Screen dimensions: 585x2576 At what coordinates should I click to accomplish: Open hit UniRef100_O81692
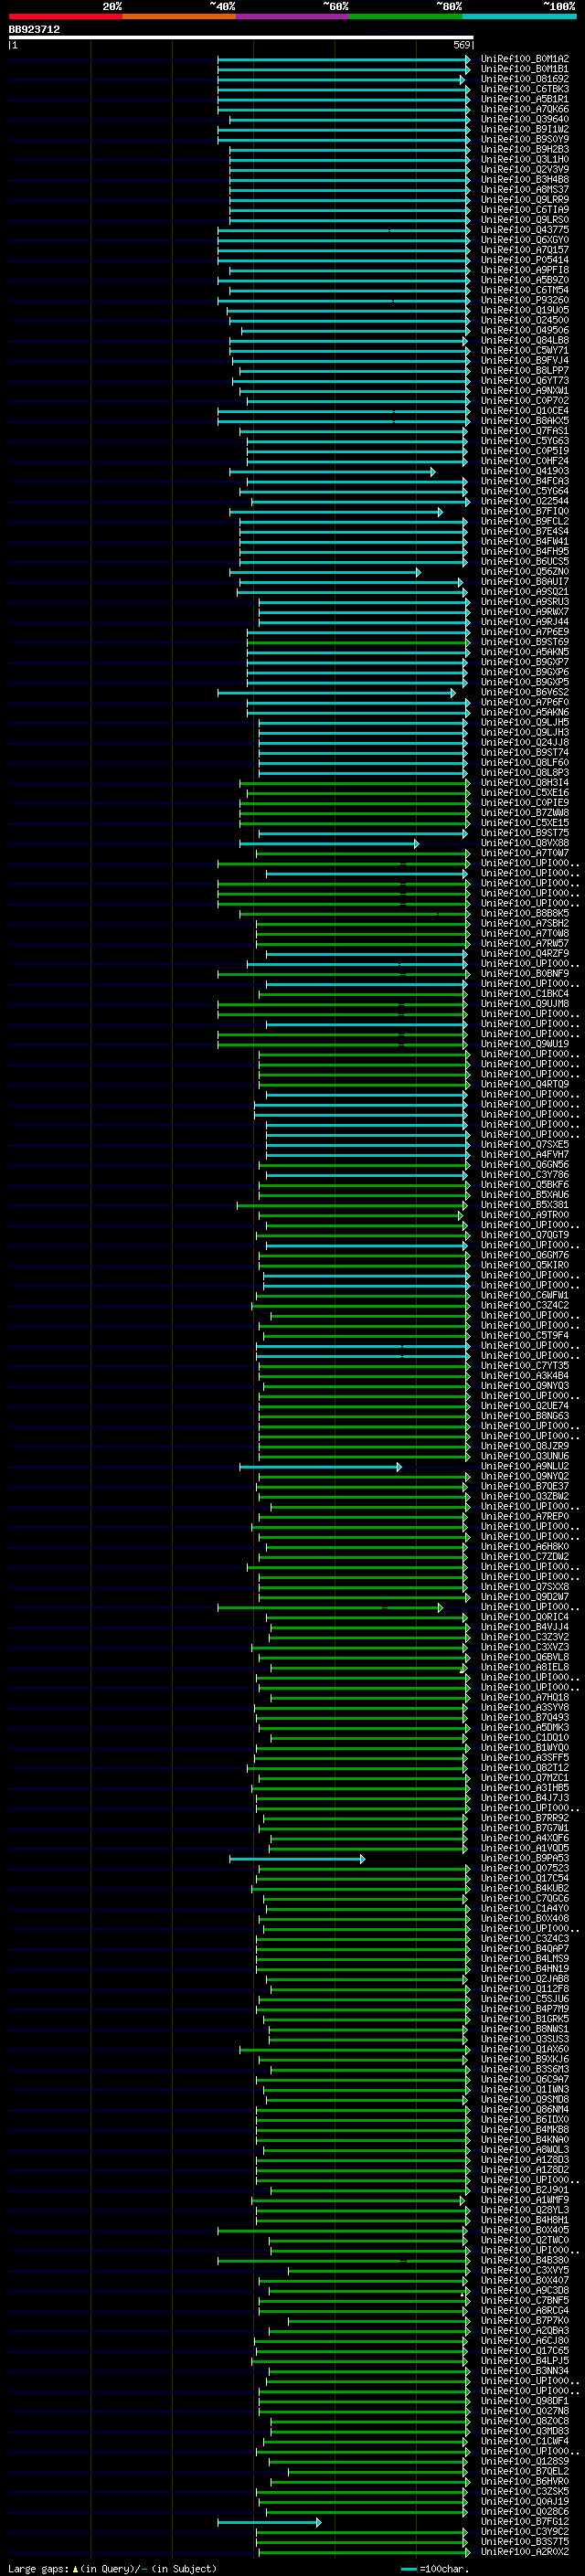(x=525, y=79)
